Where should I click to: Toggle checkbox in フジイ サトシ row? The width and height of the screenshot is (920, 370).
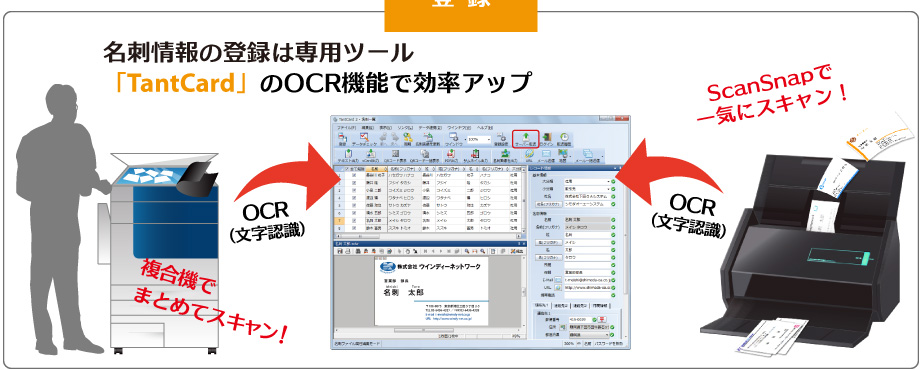pos(354,183)
